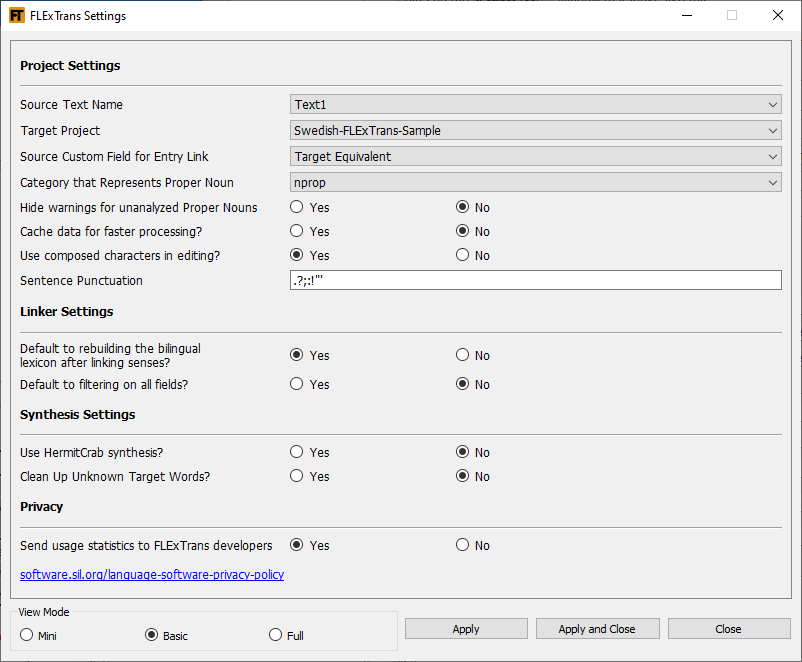Open Source Custom Field for Entry Link dropdown

coord(536,157)
